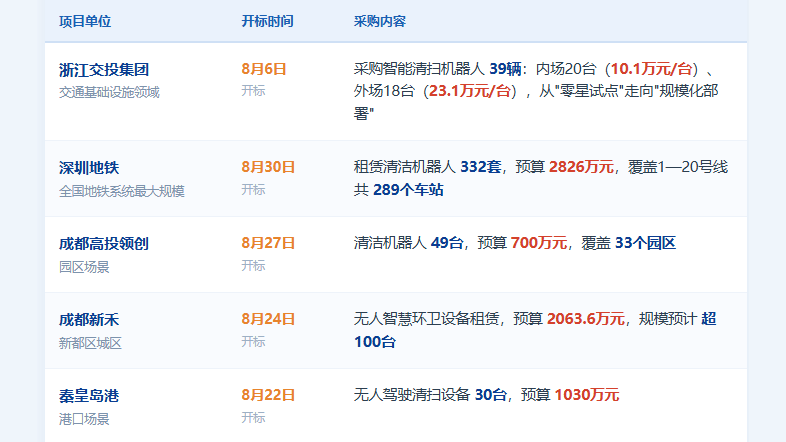Select the 8月27日 bid date

[268, 243]
